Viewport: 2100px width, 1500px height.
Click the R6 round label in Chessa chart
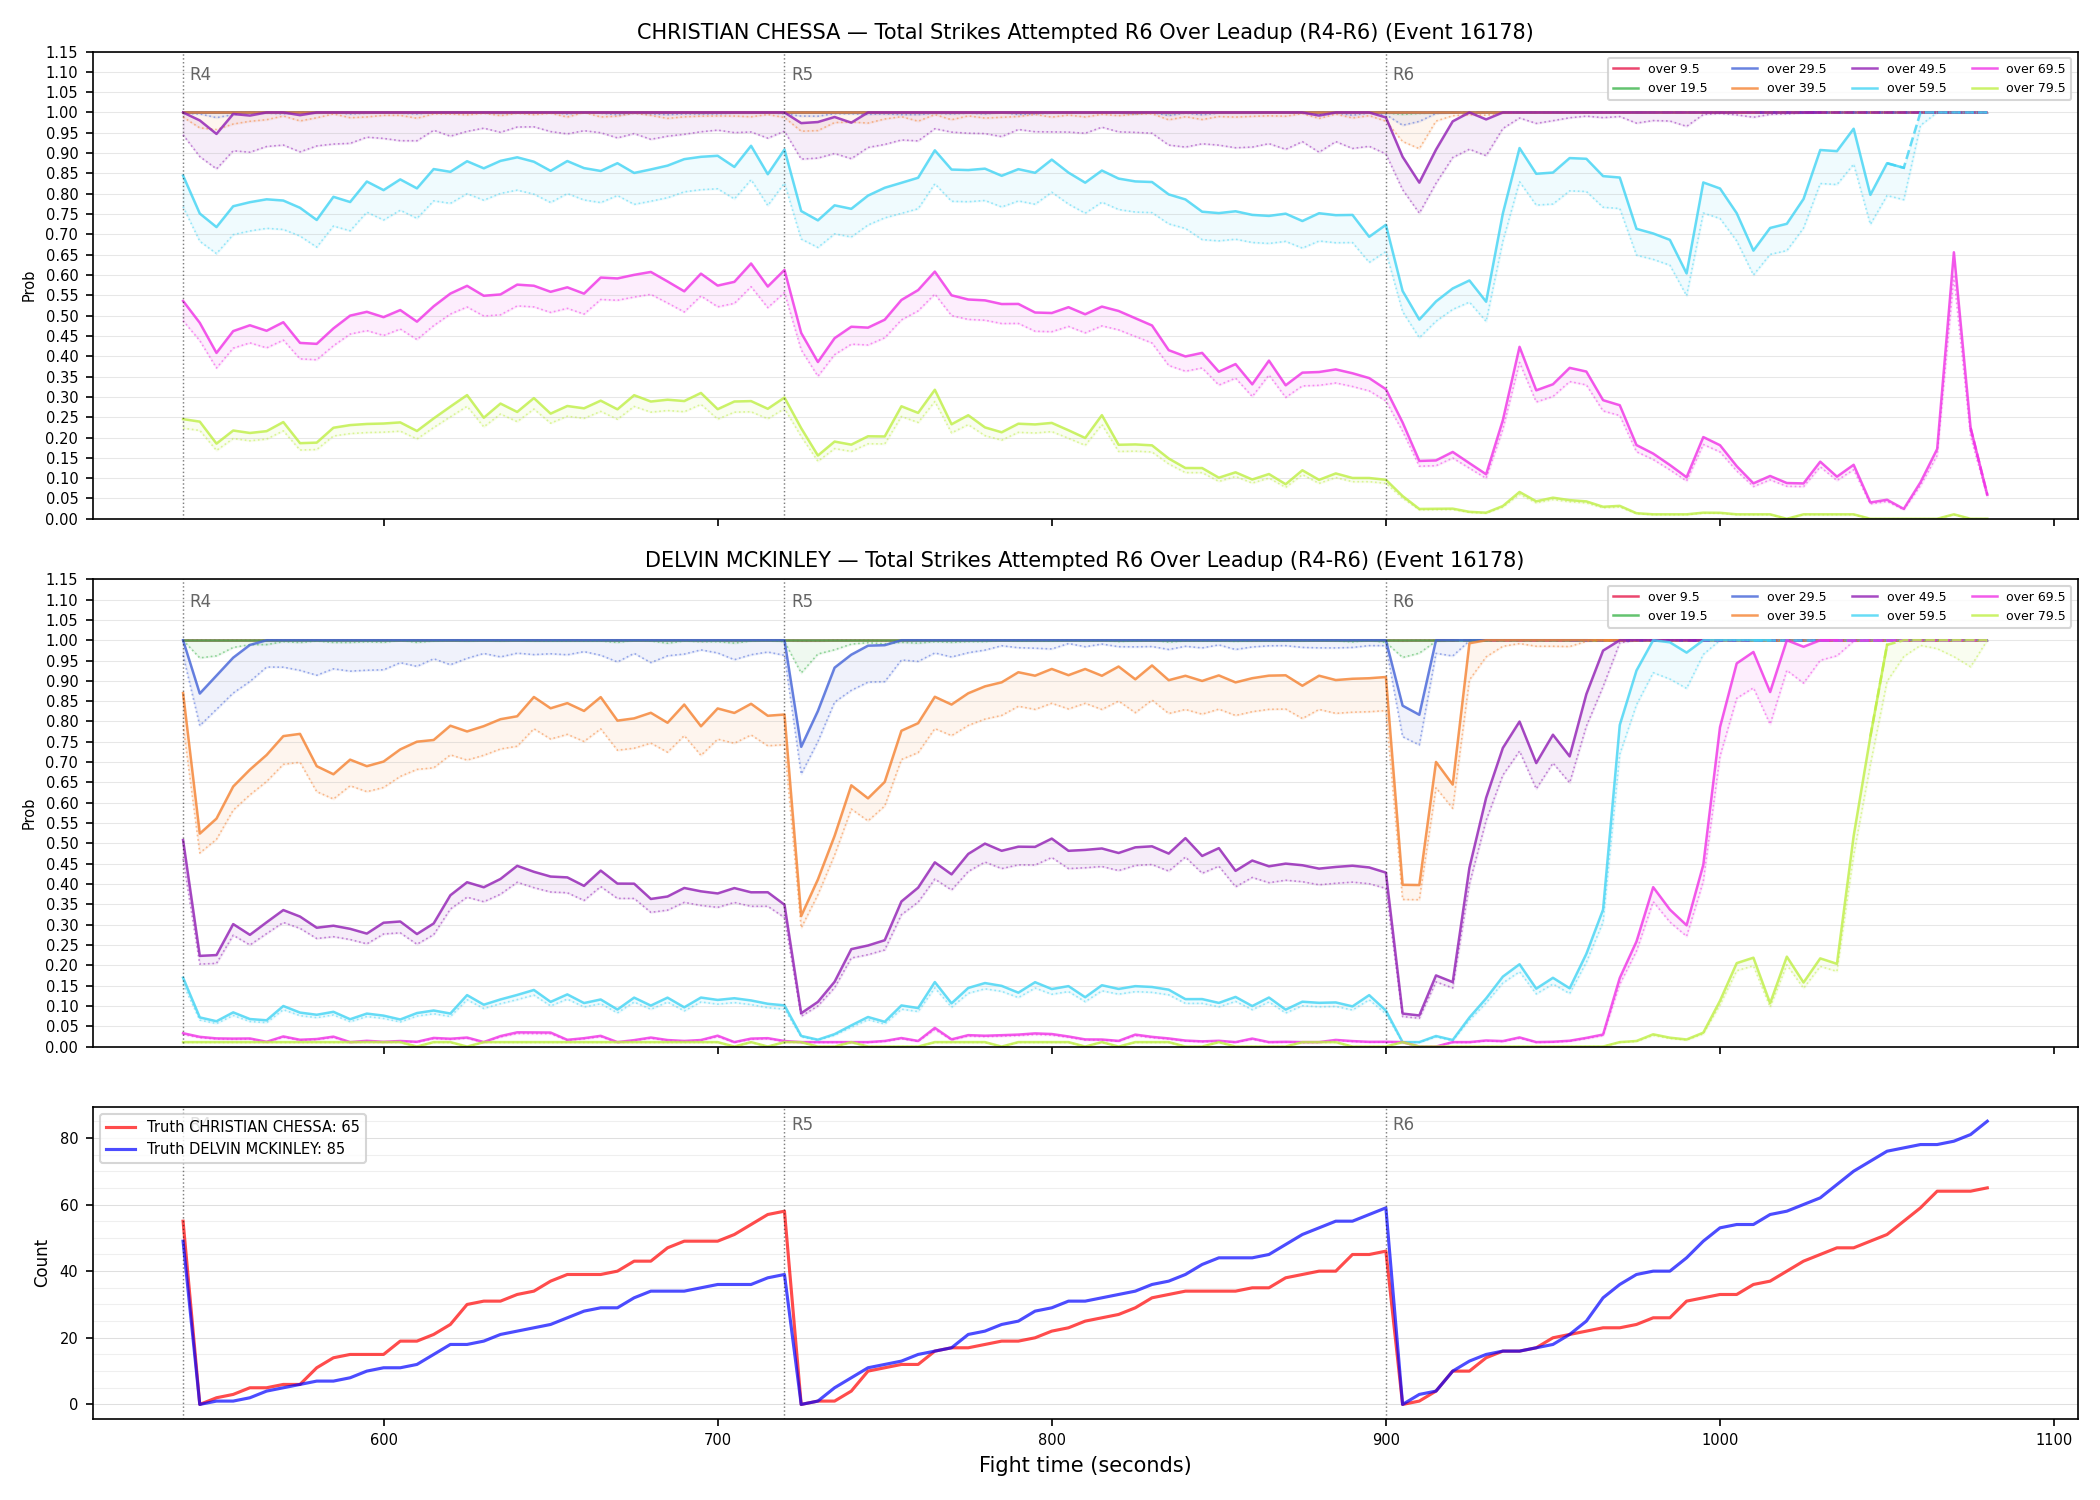point(1403,74)
